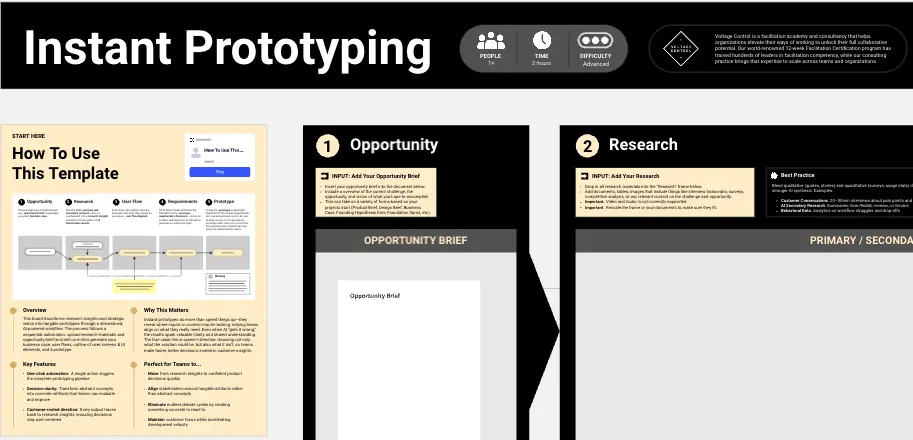Click the Overview section heading
Screen dimensions: 913x440
tap(36, 310)
